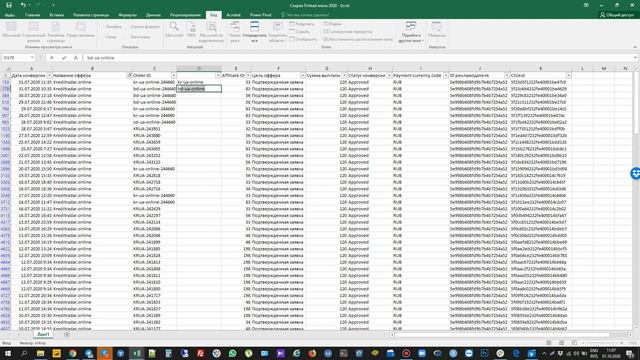Screen dimensions: 640x360
Task: Toggle Gridlines (Сетка) checkbox
Action: [x=109, y=37]
